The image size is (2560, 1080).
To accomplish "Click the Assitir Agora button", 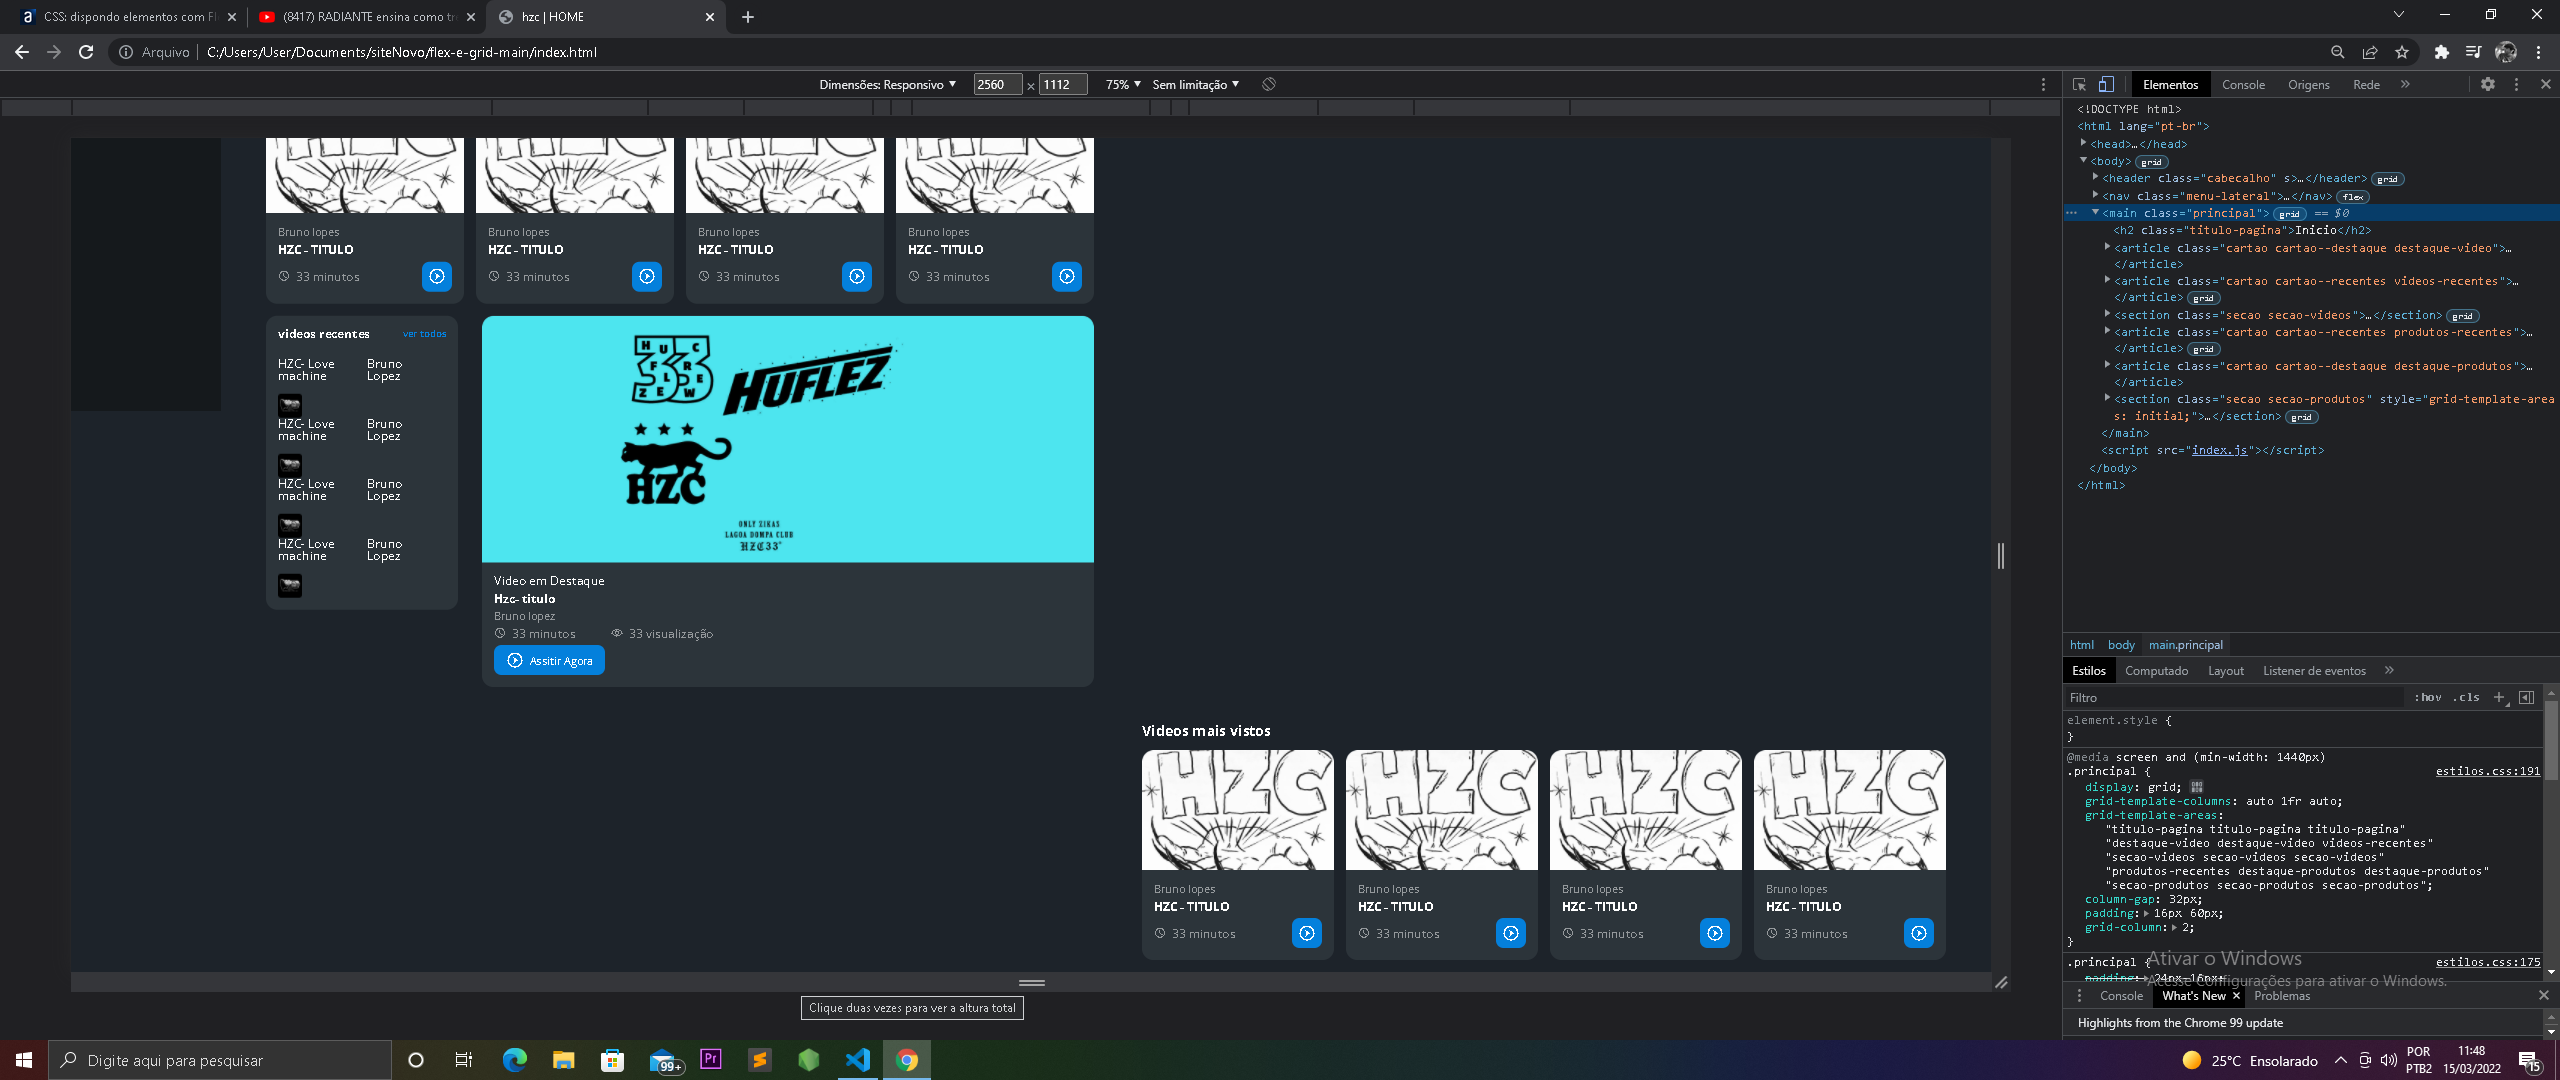I will pos(549,661).
